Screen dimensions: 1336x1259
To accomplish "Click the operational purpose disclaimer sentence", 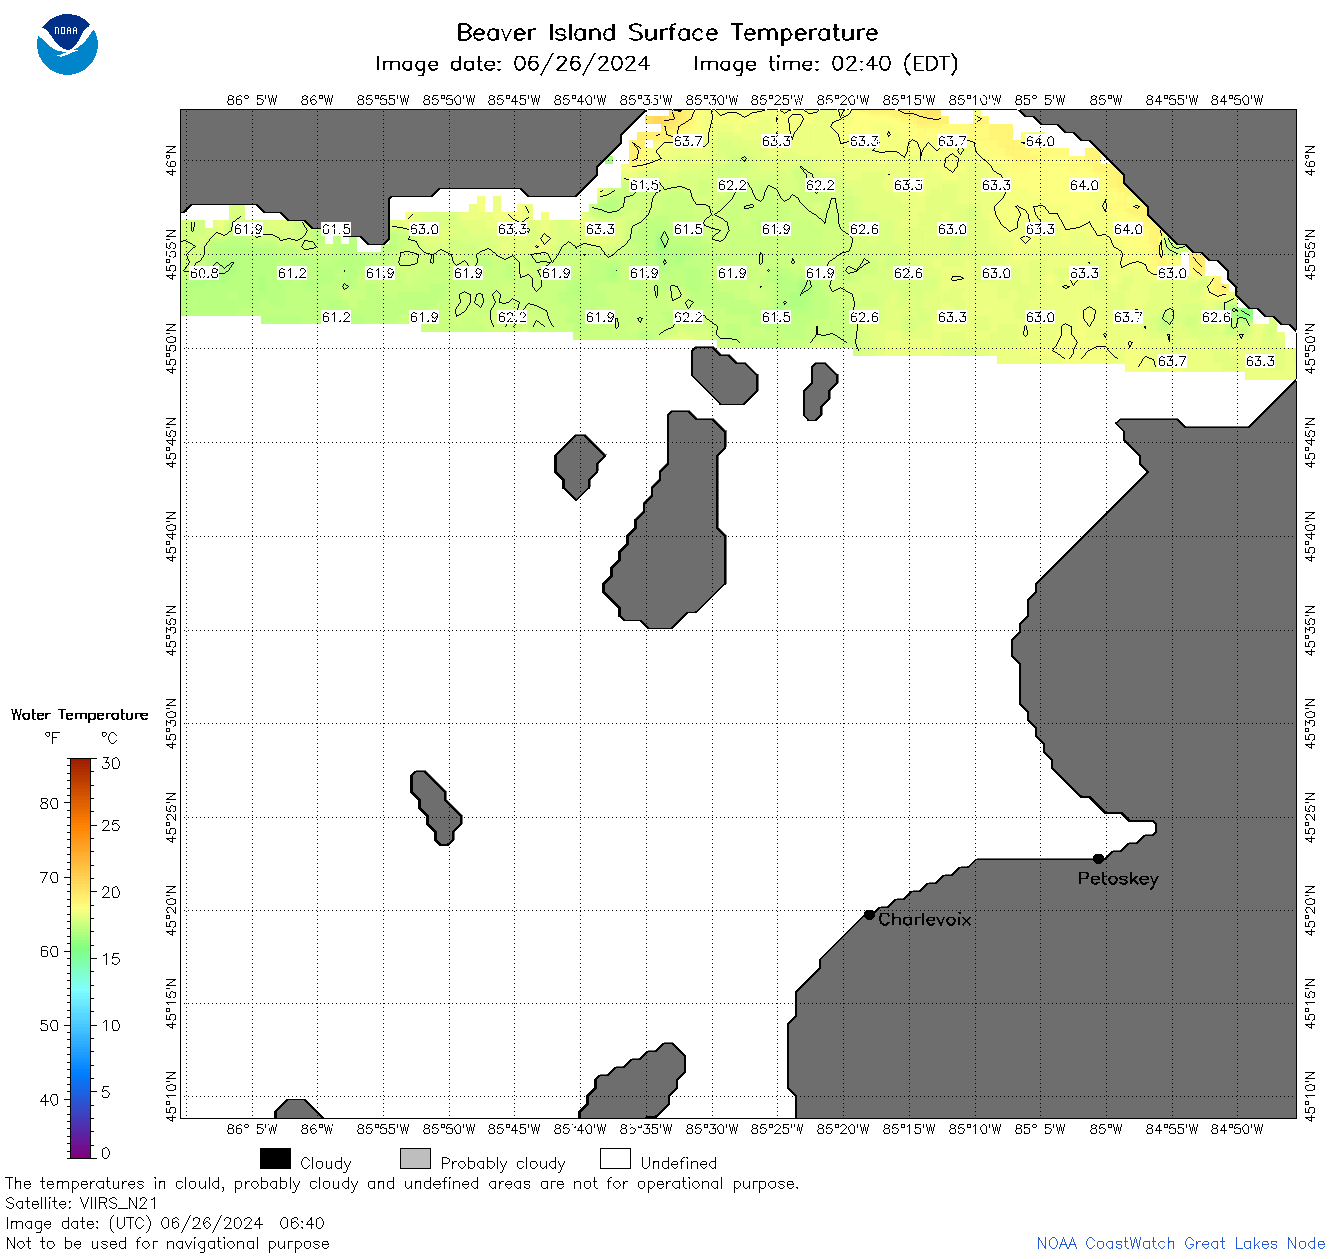I will [x=402, y=1183].
